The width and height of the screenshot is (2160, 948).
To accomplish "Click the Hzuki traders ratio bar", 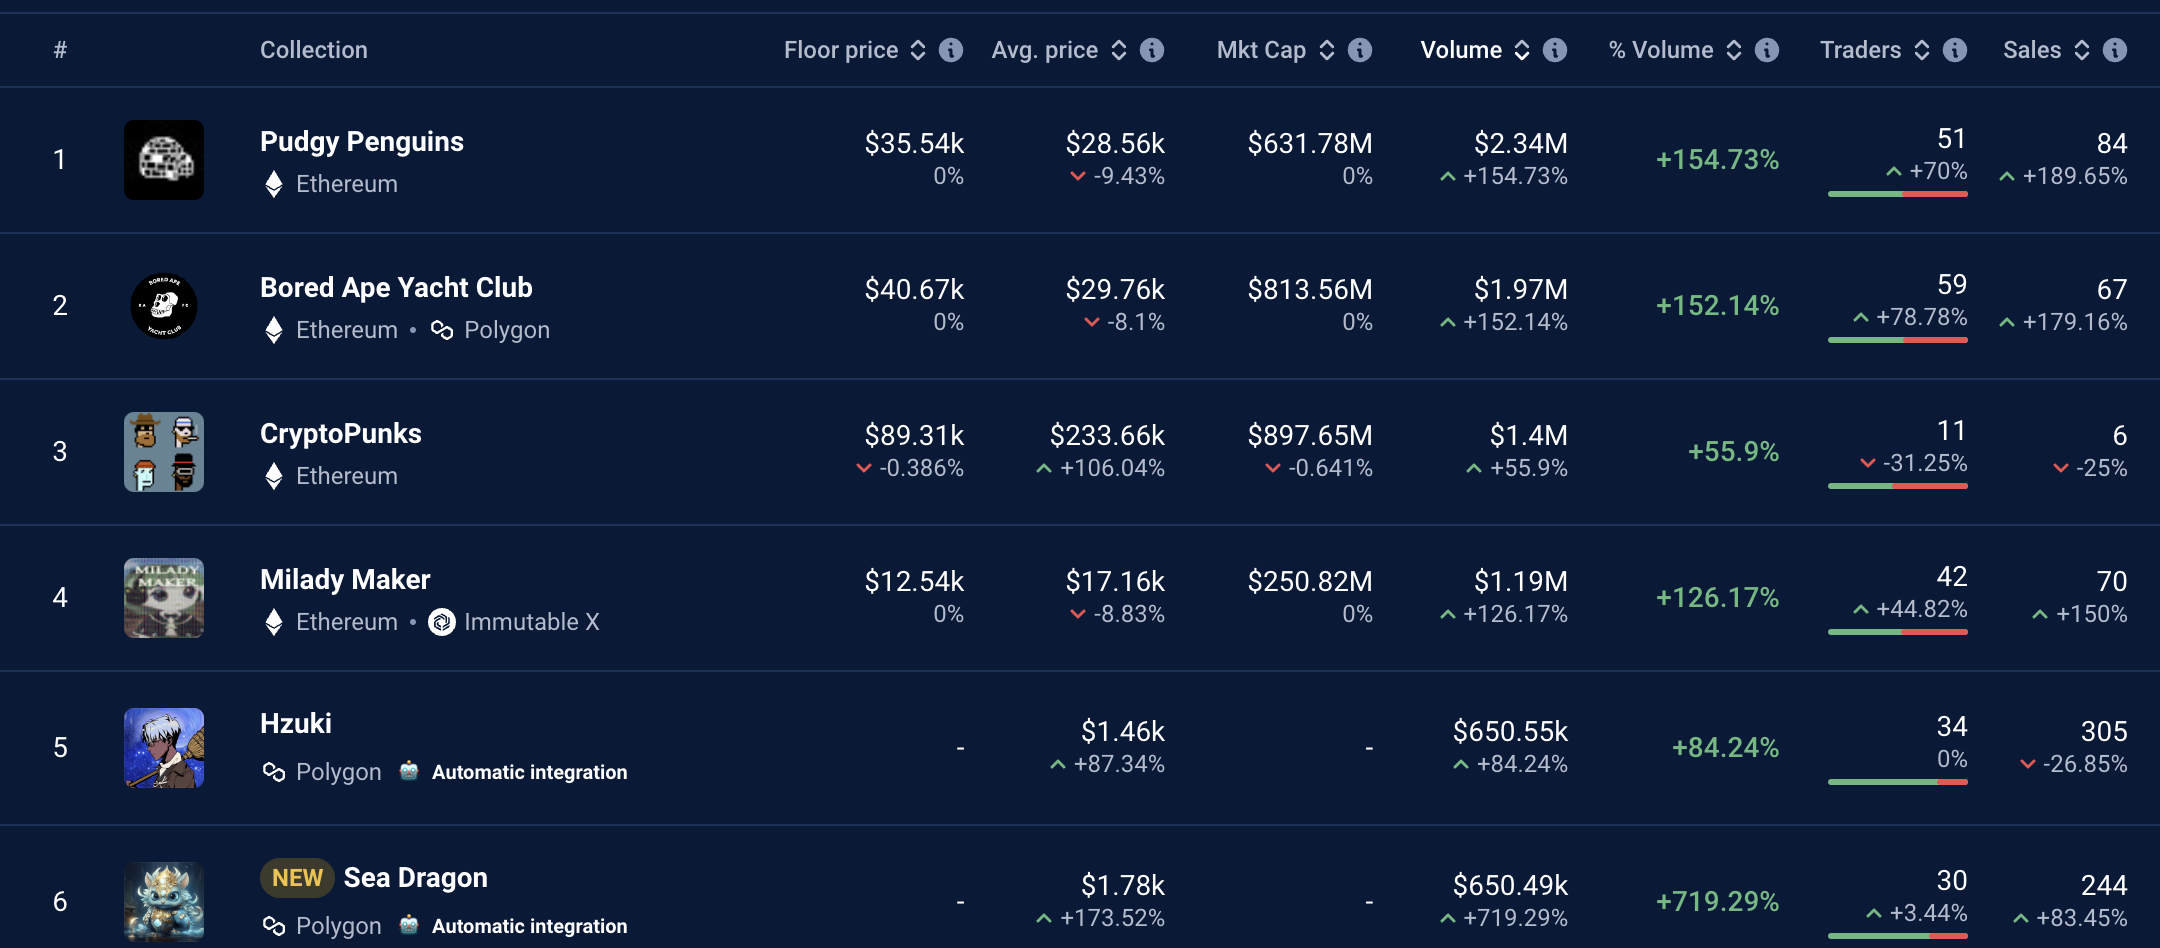I will click(1898, 782).
